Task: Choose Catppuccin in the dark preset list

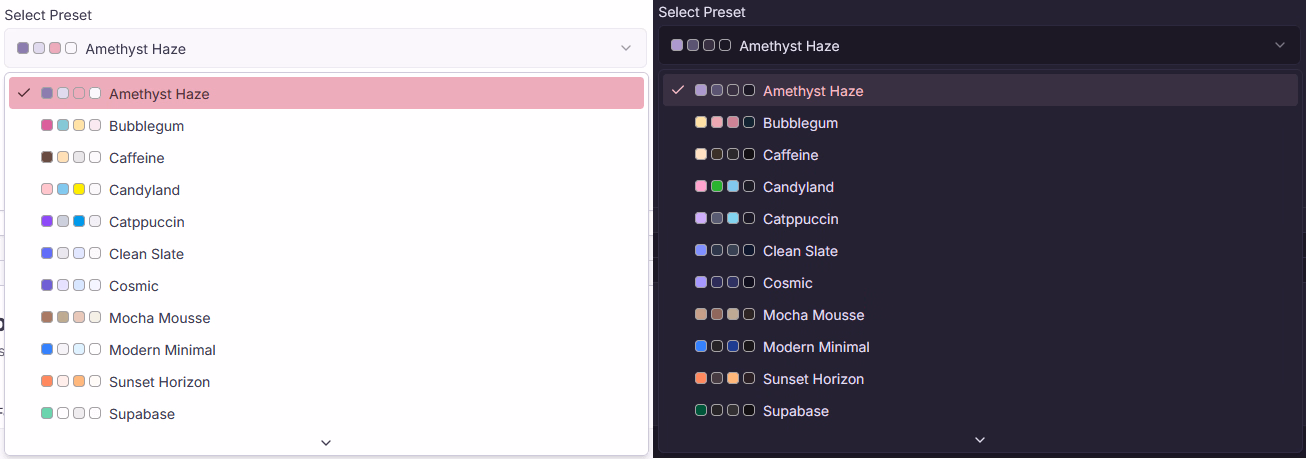Action: click(980, 219)
